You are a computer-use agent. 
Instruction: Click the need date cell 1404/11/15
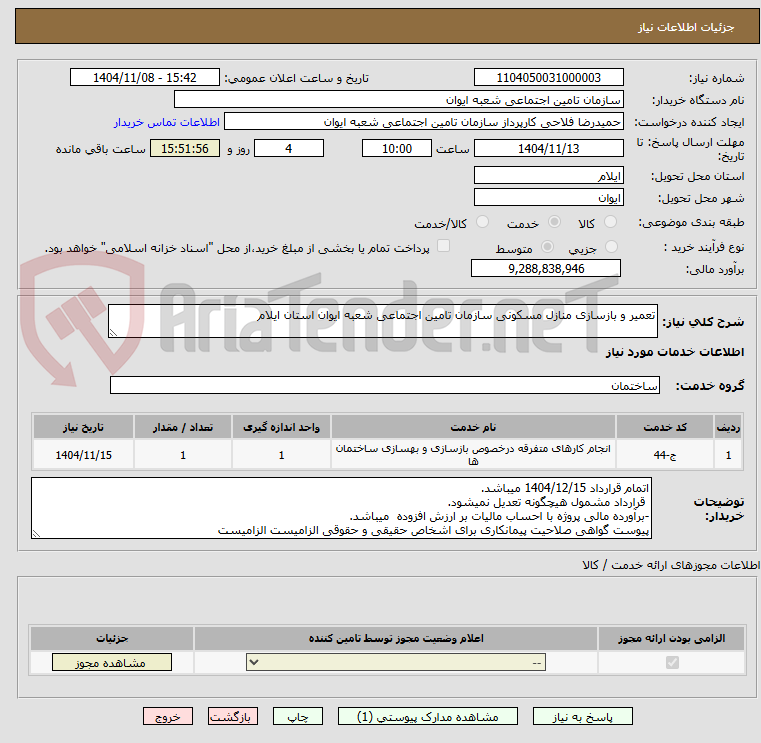[x=83, y=455]
